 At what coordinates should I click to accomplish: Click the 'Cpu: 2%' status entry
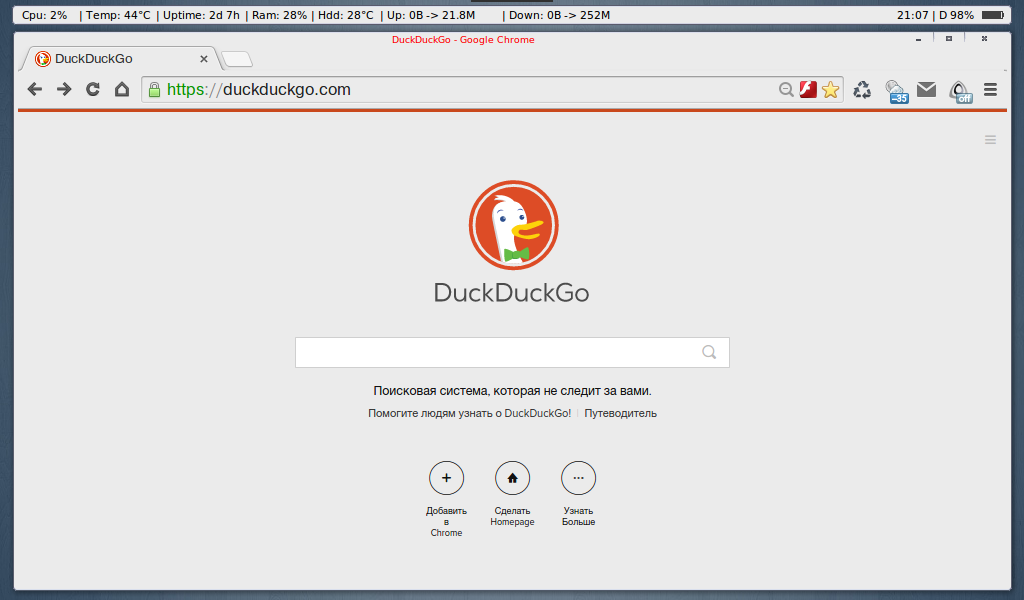click(x=44, y=15)
